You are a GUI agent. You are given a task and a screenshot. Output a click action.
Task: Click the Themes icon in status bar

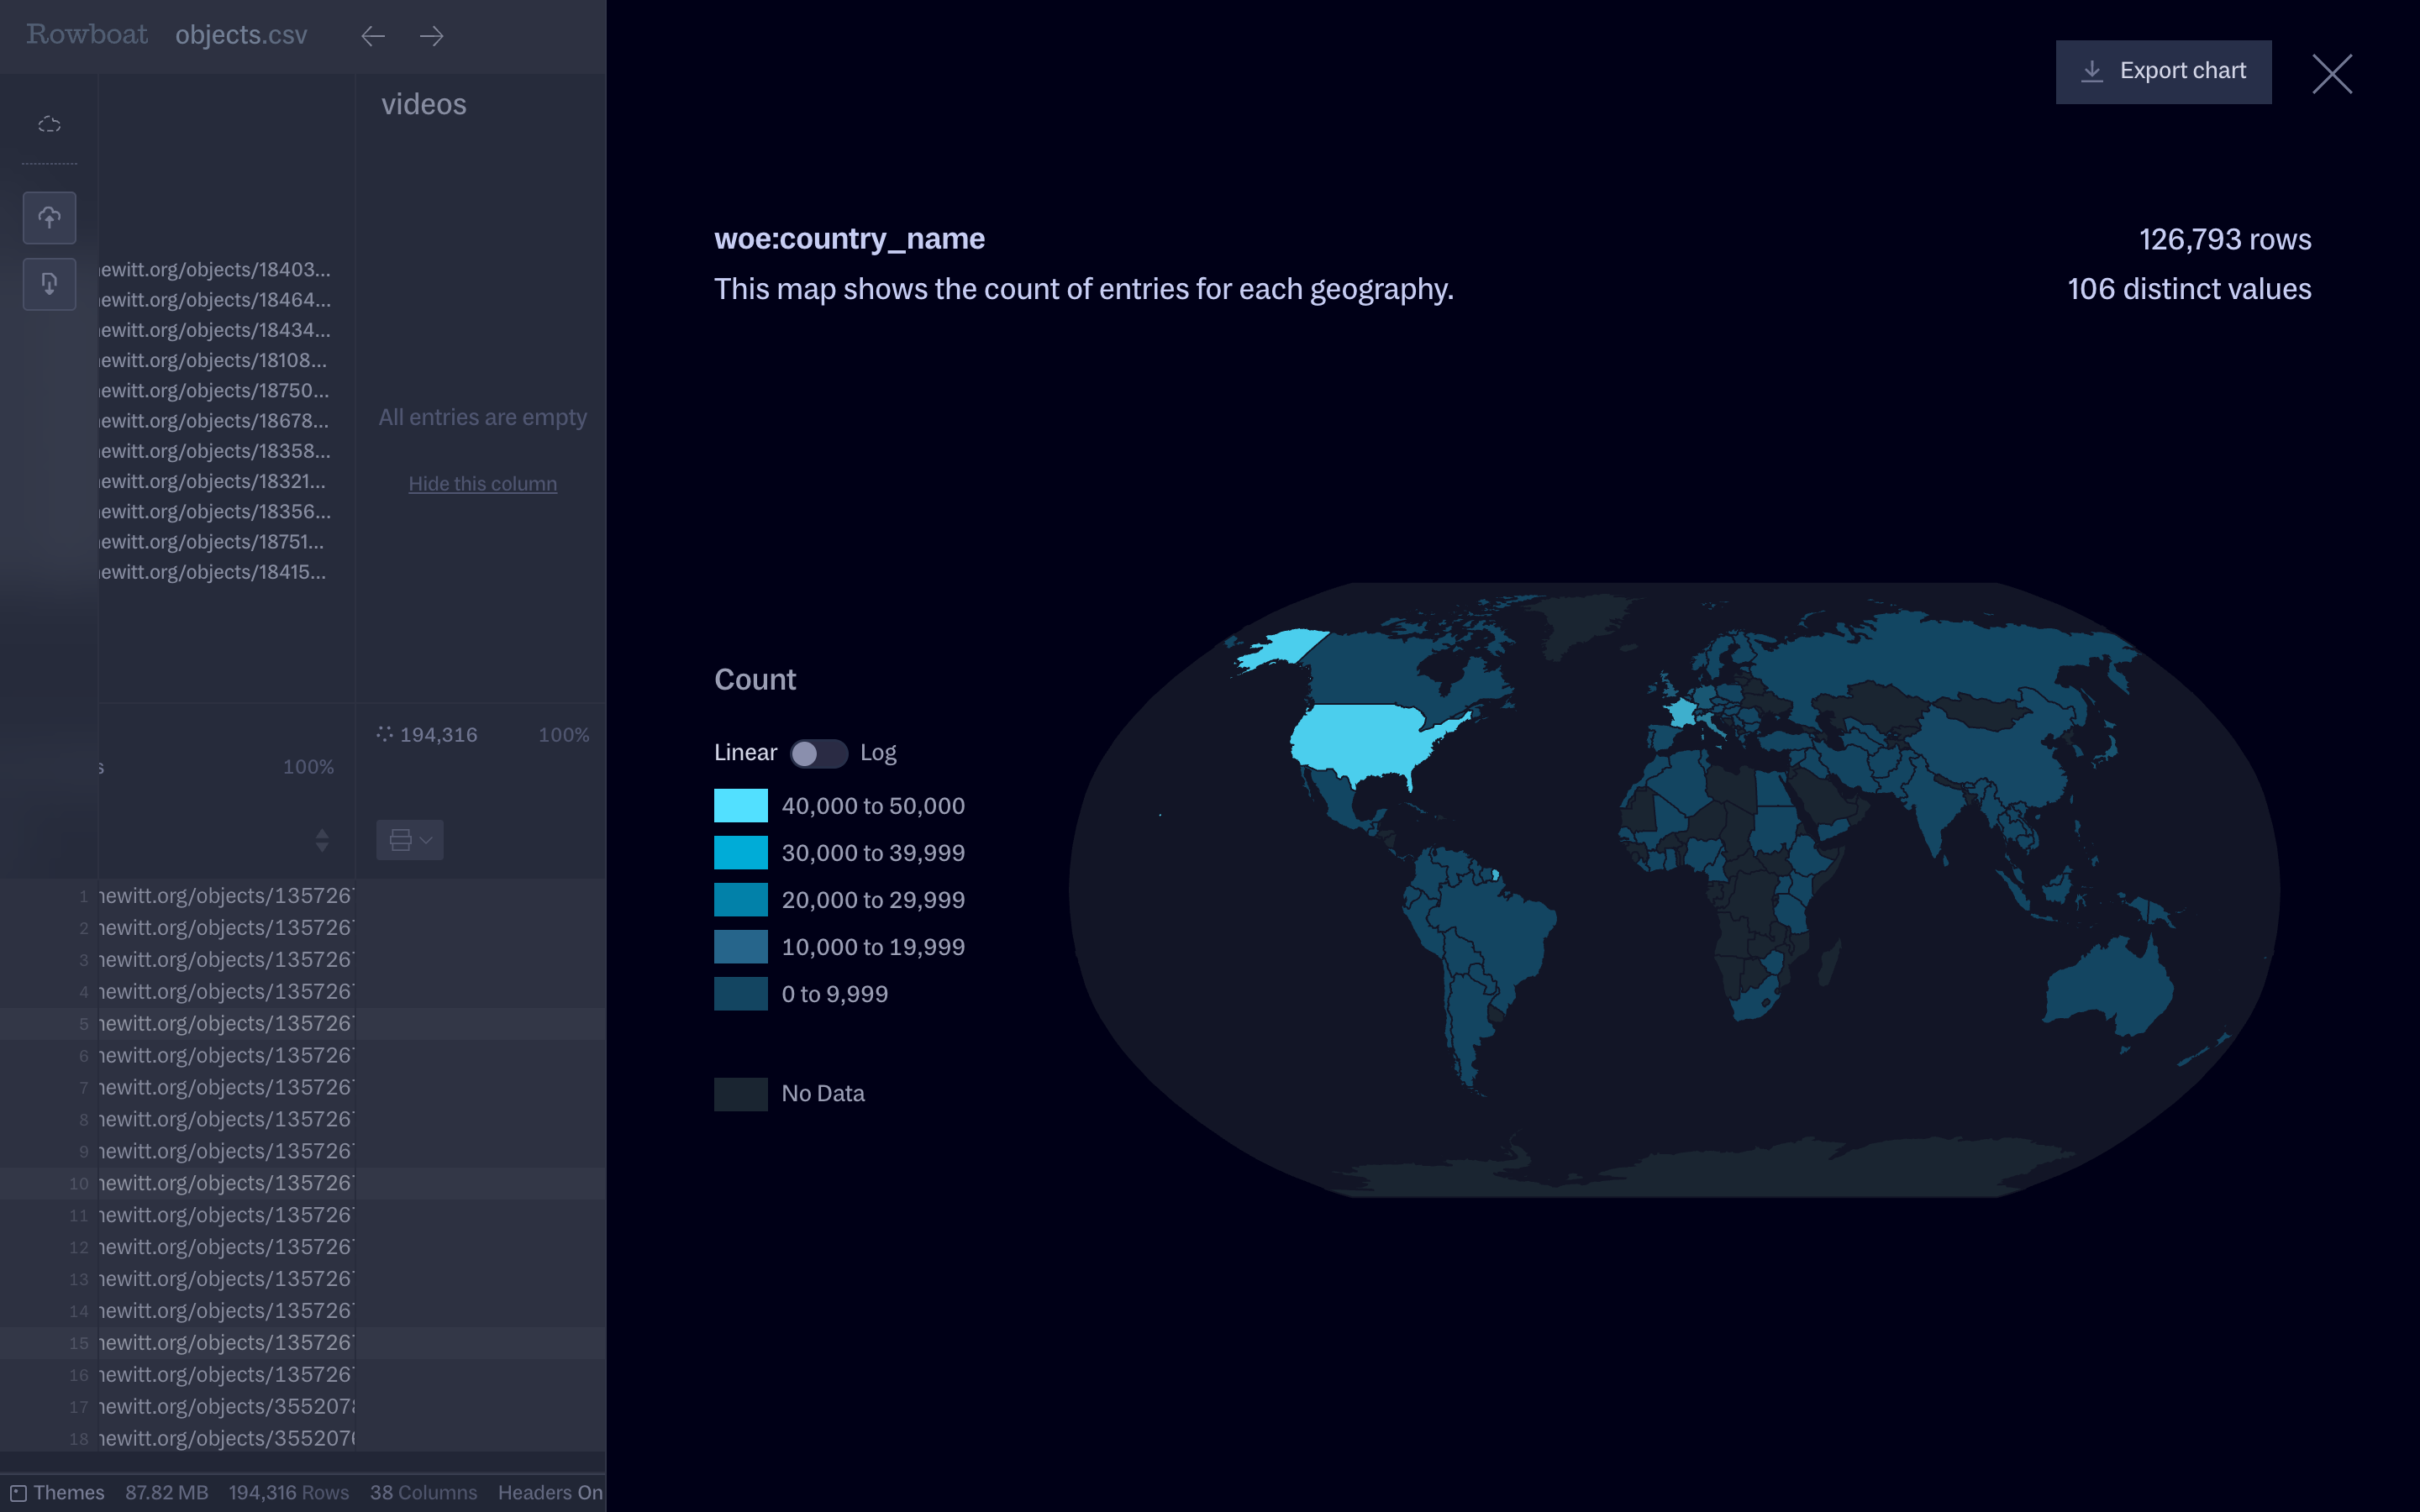click(18, 1492)
